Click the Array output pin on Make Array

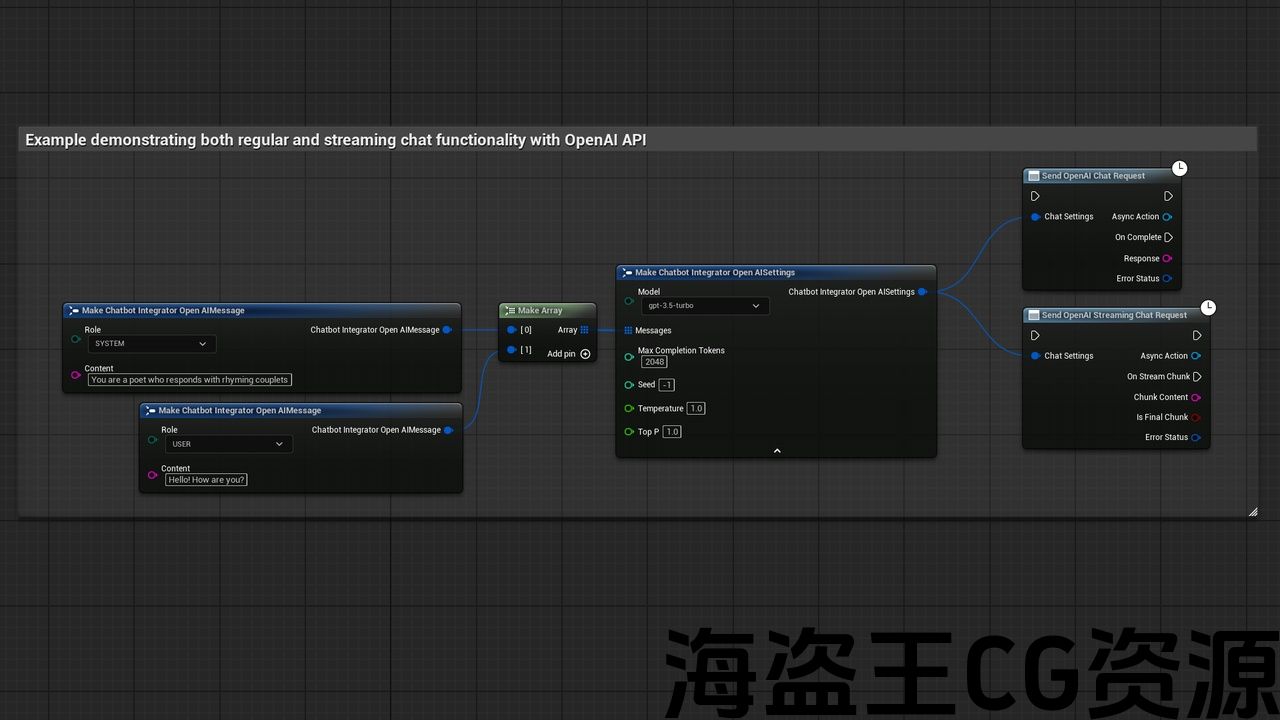(x=584, y=330)
